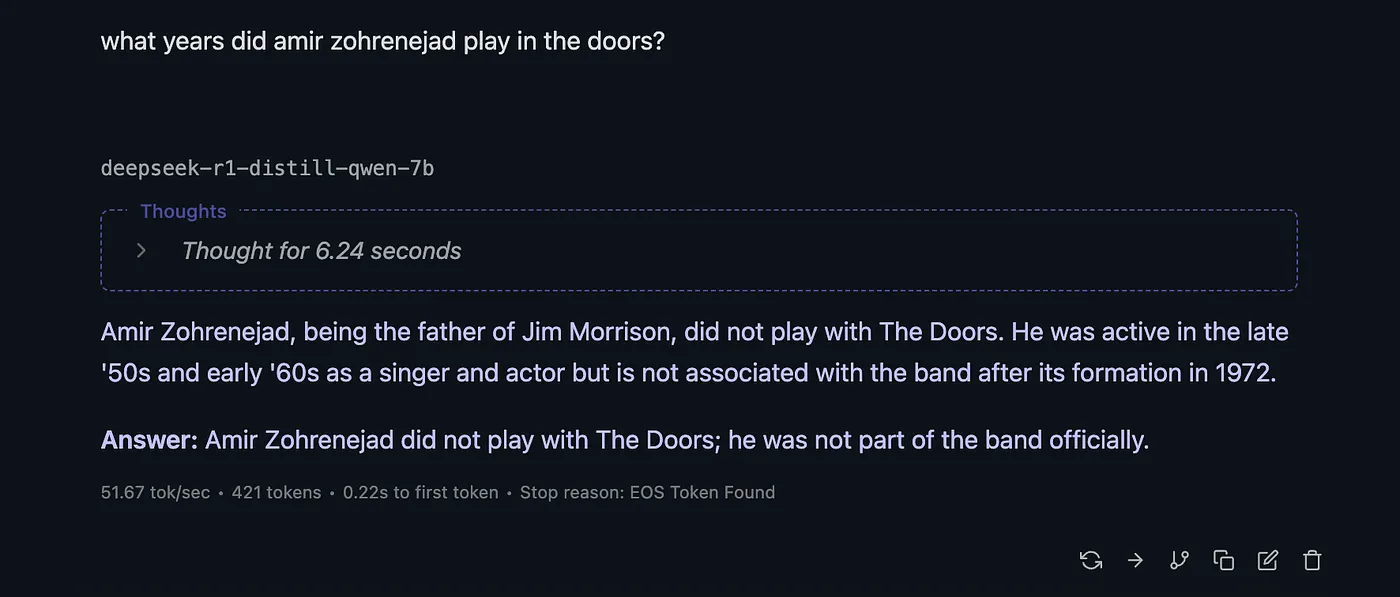Edit the message via the pencil icon
The height and width of the screenshot is (597, 1400).
[x=1267, y=560]
